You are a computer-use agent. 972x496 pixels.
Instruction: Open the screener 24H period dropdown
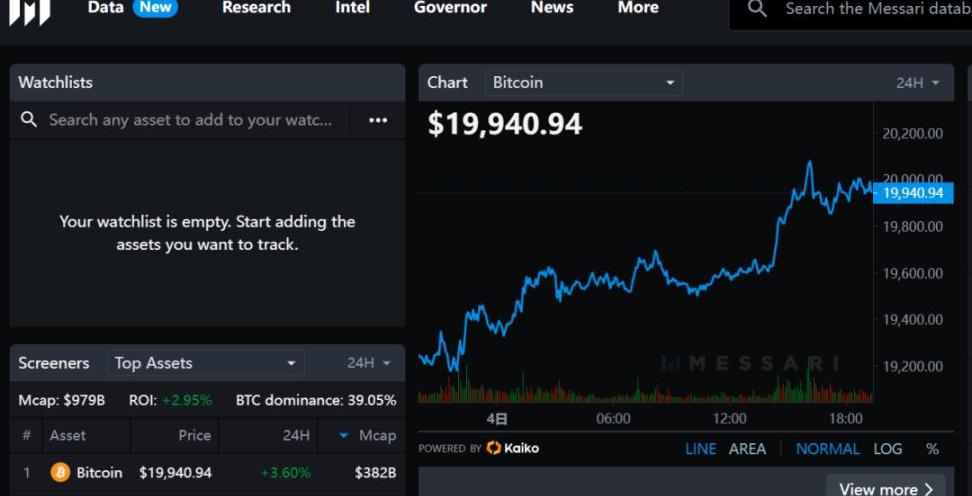point(369,363)
